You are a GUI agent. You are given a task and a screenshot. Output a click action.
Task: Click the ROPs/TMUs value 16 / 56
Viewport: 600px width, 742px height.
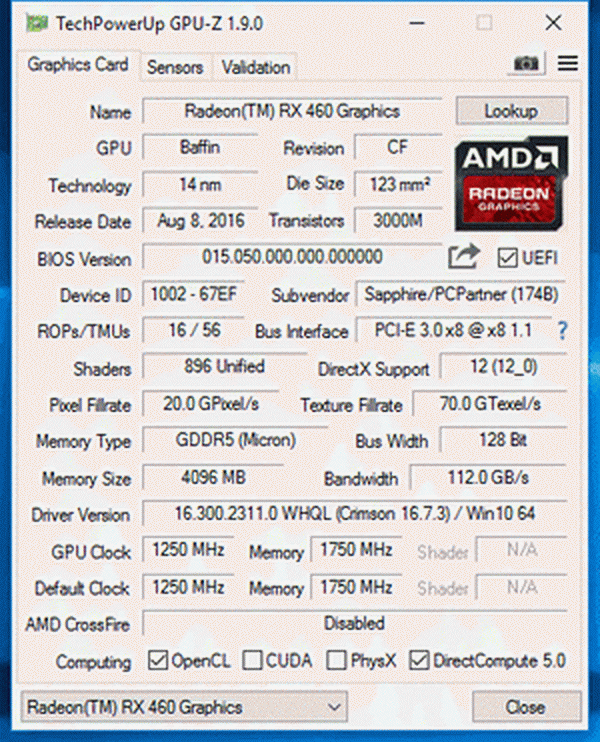(193, 330)
